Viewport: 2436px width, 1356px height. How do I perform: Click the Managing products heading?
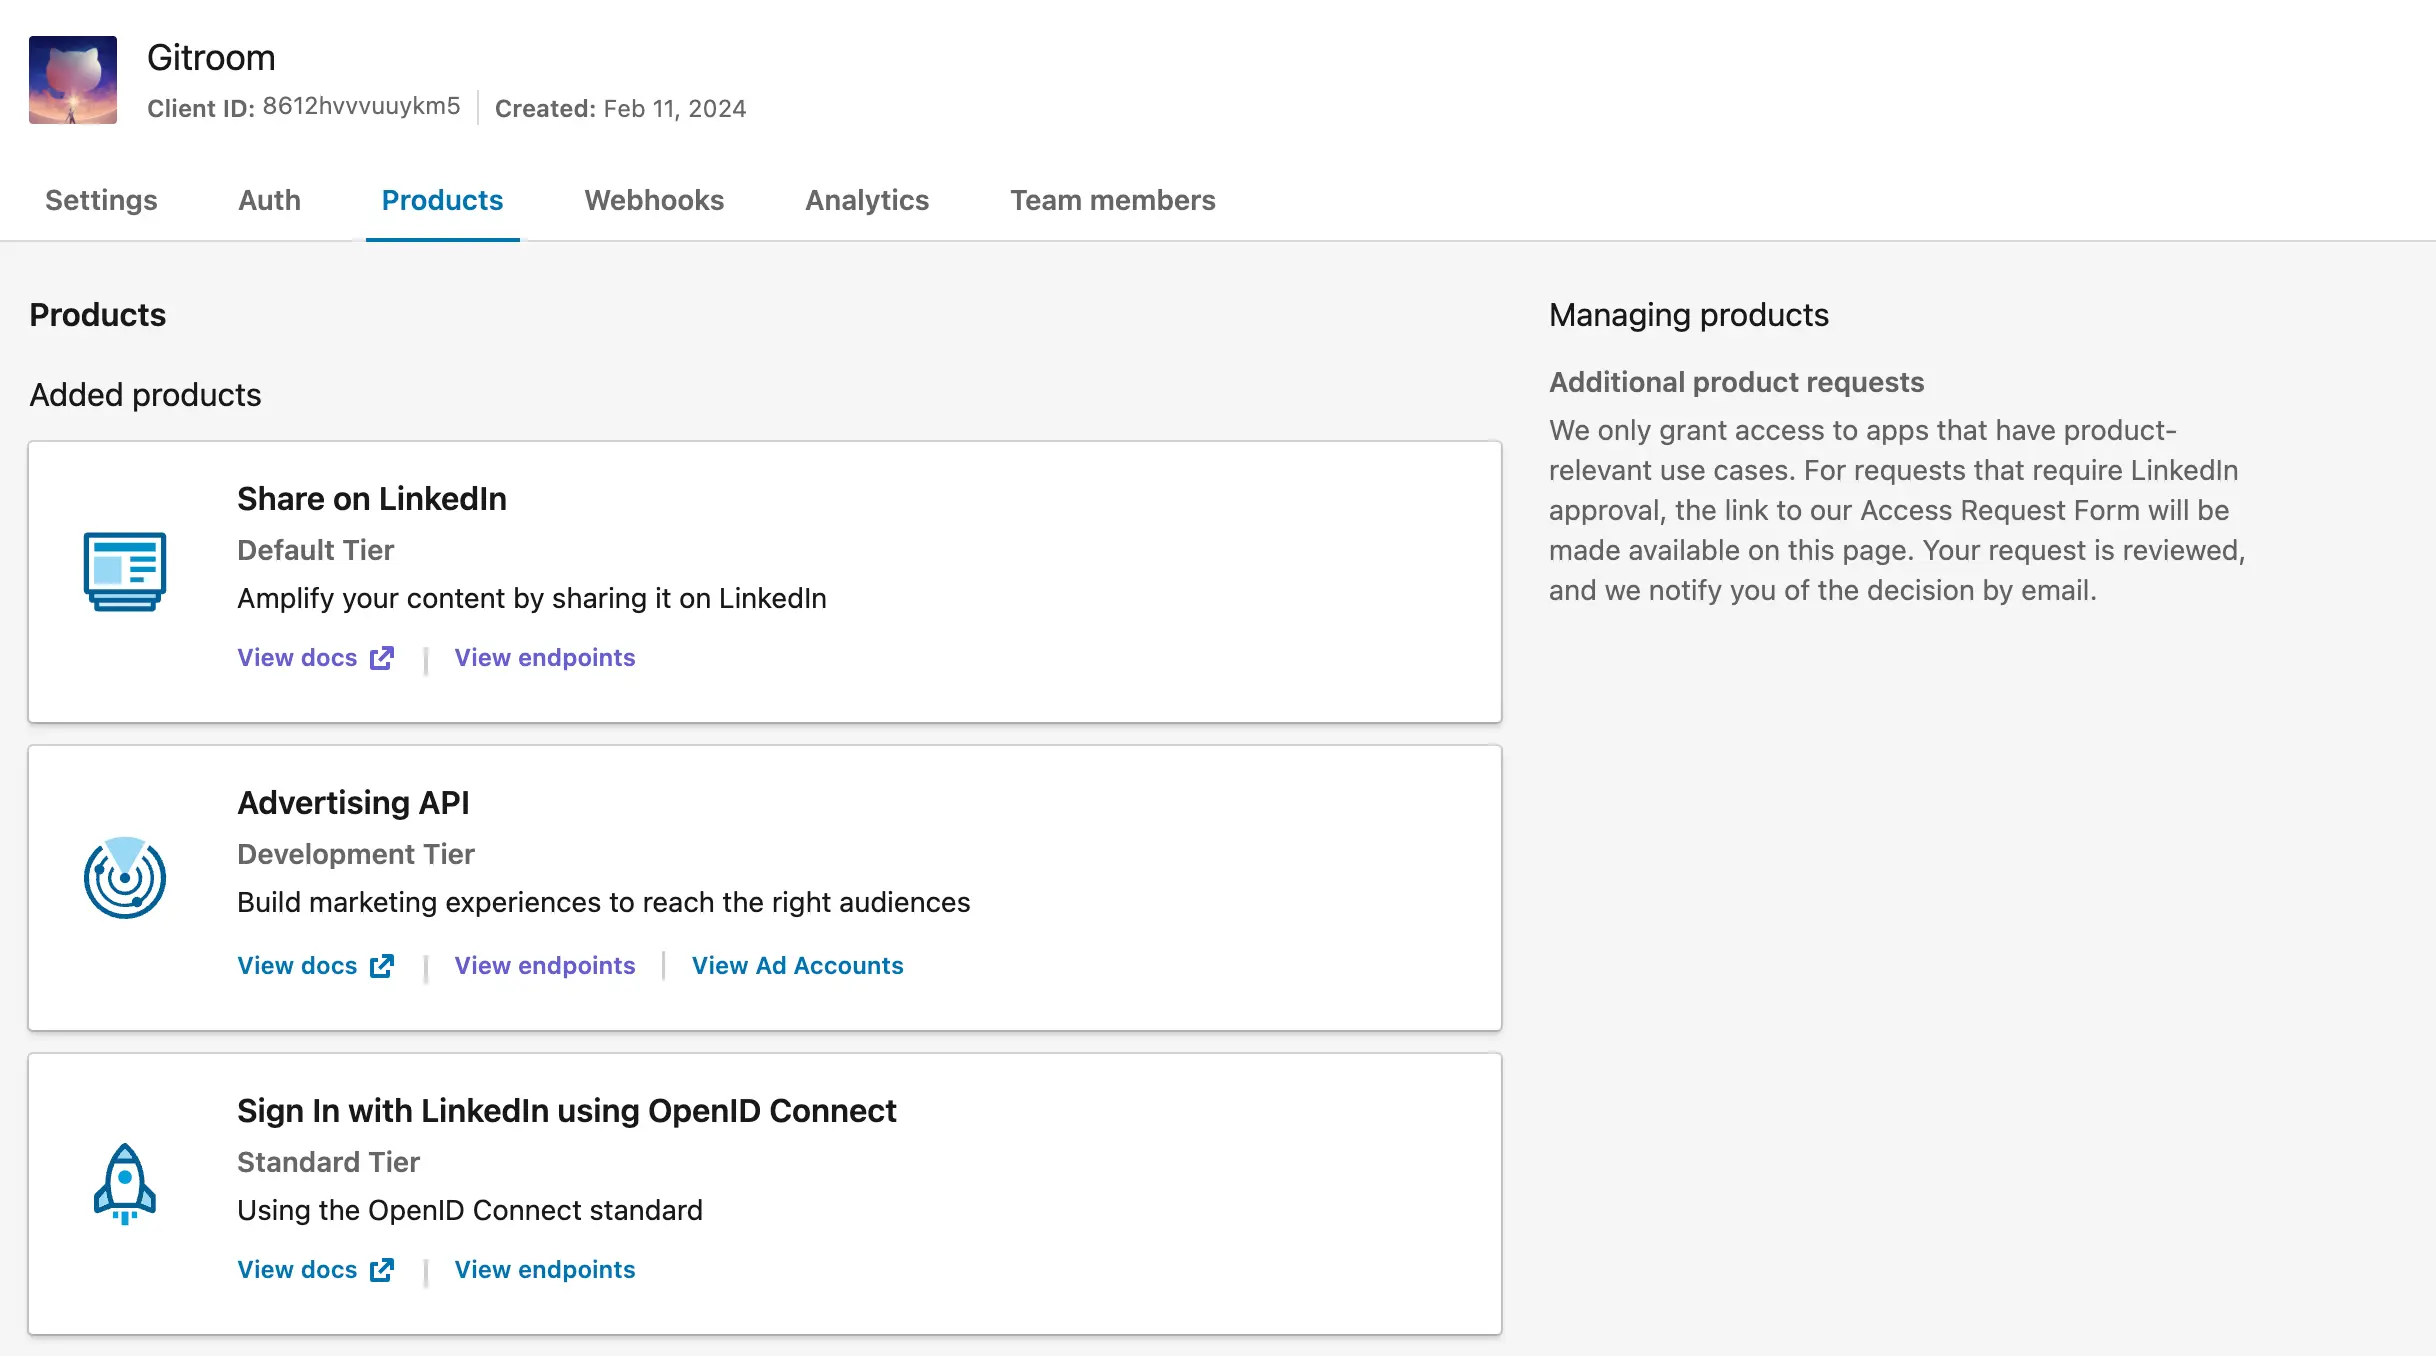[1689, 315]
